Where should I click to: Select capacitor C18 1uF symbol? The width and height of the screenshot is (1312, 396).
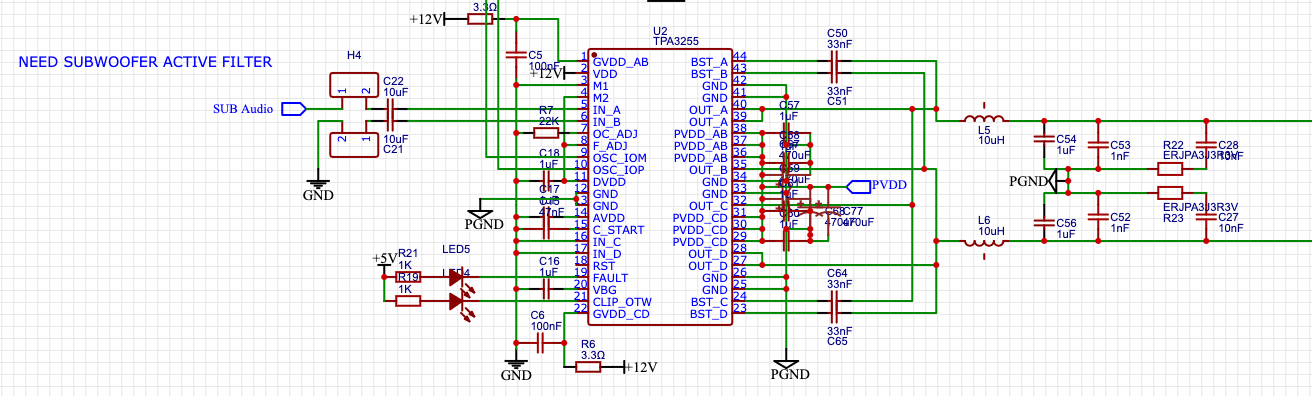(x=546, y=180)
